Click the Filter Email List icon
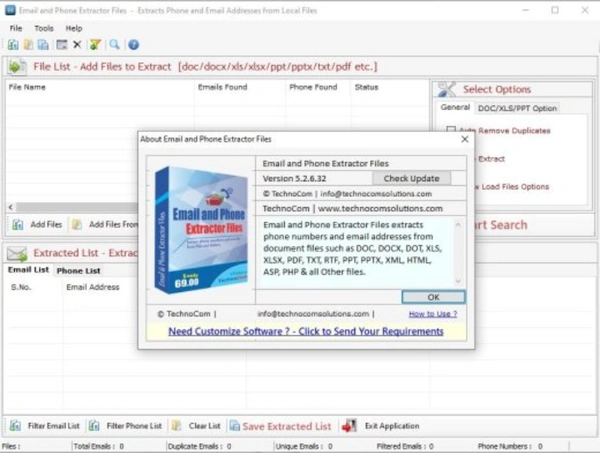Screen dimensions: 600x453 [x=15, y=425]
